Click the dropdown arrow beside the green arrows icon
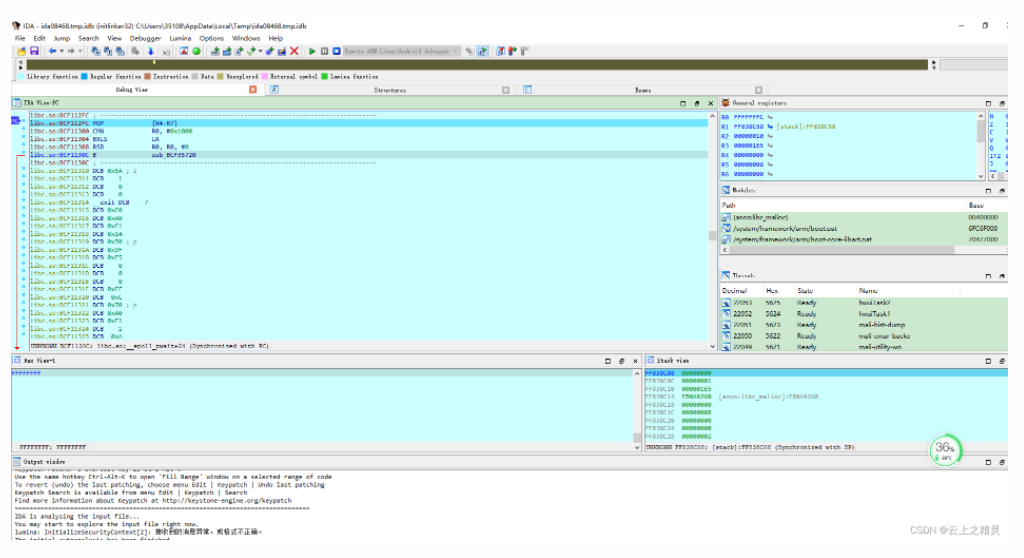This screenshot has height=558, width=1024. click(x=261, y=51)
